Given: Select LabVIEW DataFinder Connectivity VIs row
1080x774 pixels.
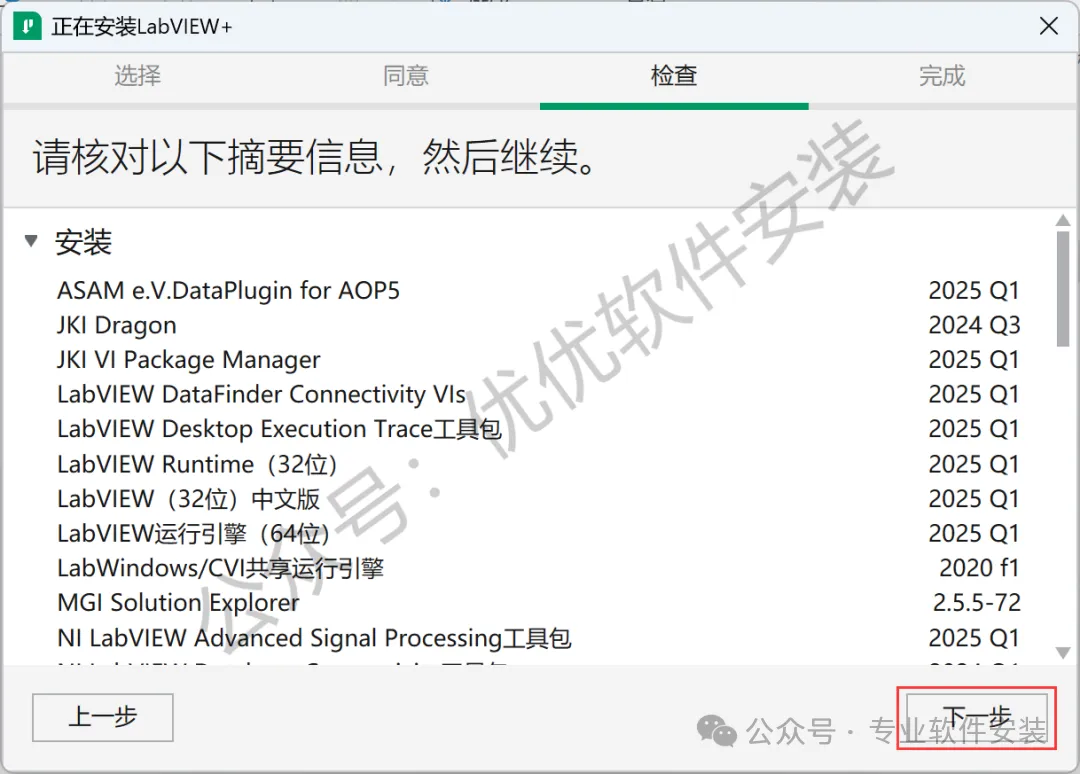Looking at the screenshot, I should click(x=538, y=395).
